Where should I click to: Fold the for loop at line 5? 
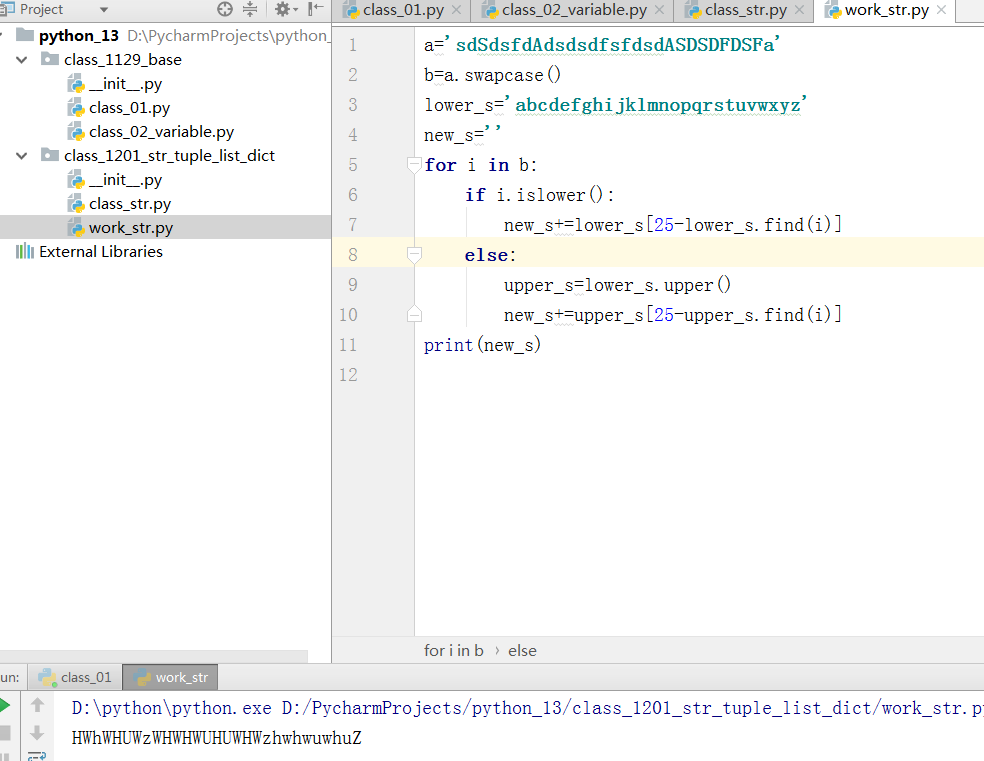[414, 165]
